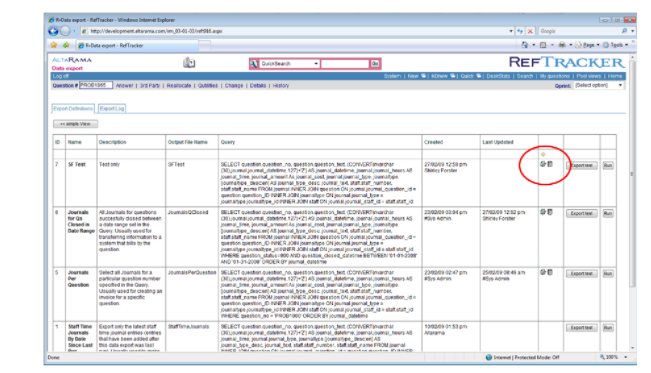Screen dimensions: 651x373
Task: Click the delete icon in SF Test row
Action: tap(550, 164)
